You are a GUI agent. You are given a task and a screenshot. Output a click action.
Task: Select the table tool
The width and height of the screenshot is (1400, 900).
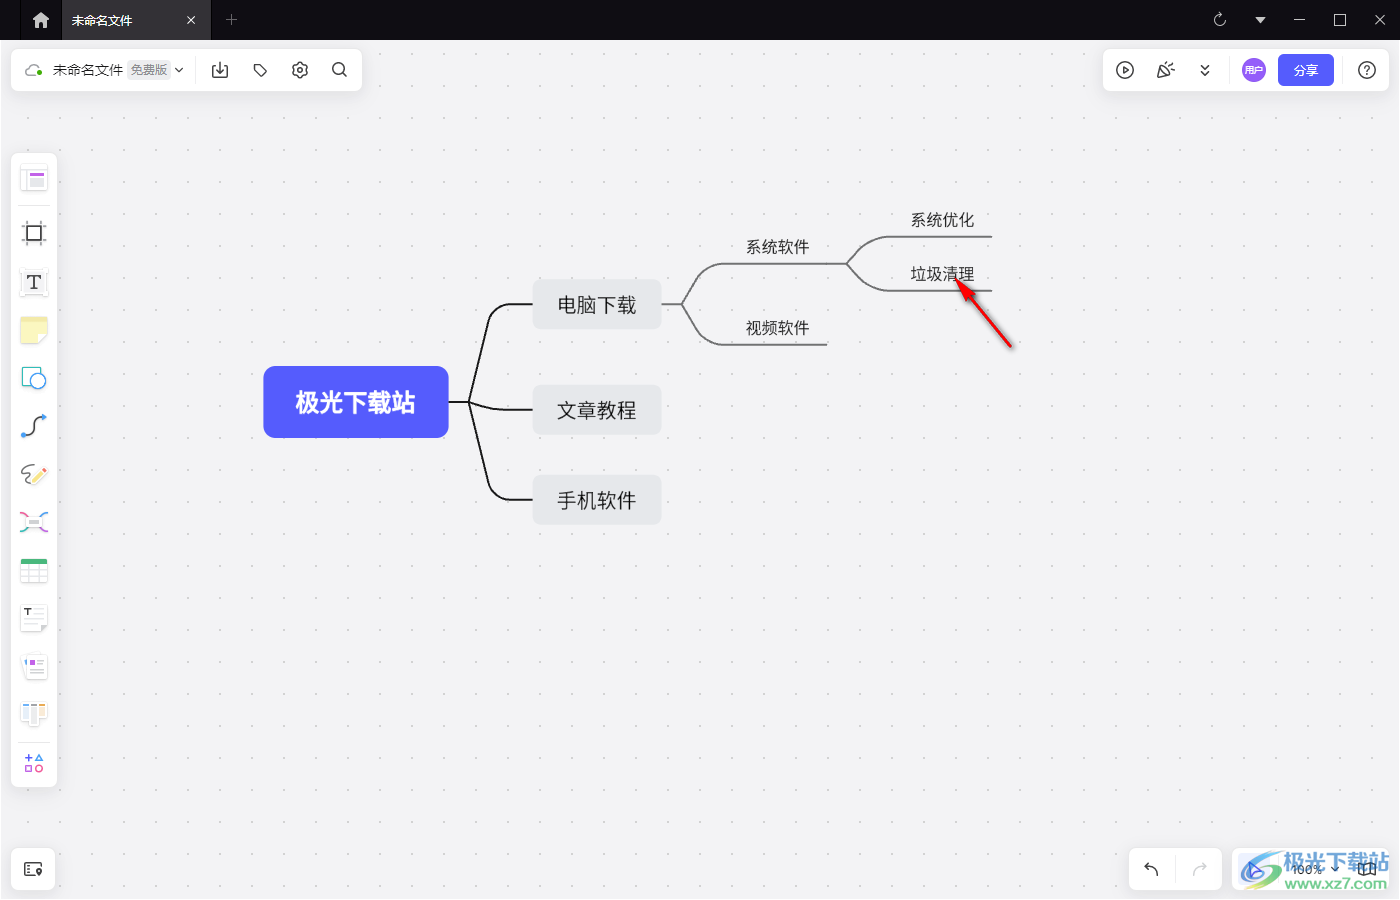pyautogui.click(x=34, y=570)
